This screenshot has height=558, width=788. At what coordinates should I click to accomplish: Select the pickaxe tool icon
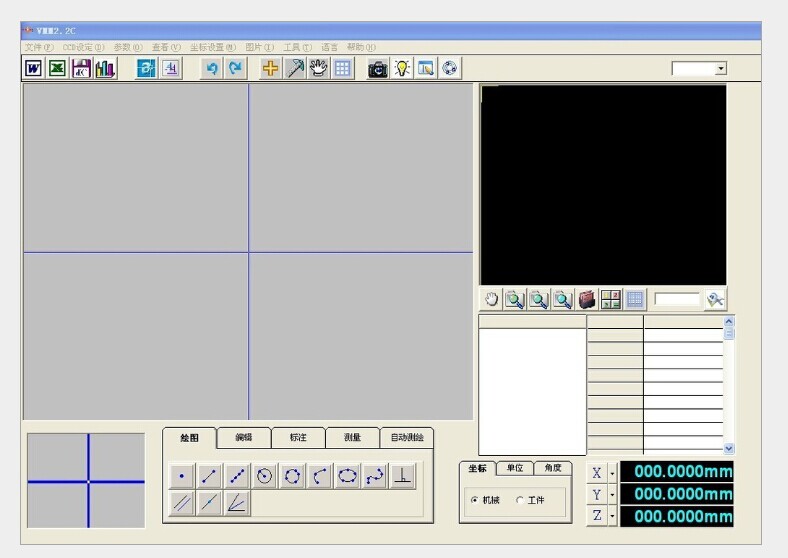[294, 68]
